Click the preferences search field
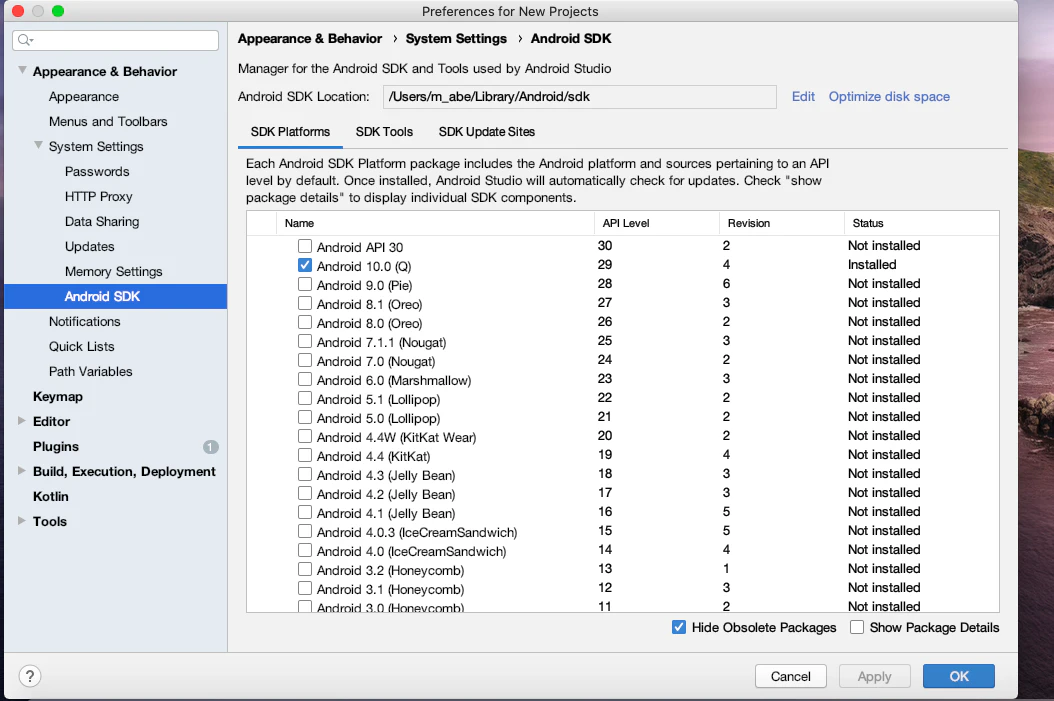 [x=116, y=40]
